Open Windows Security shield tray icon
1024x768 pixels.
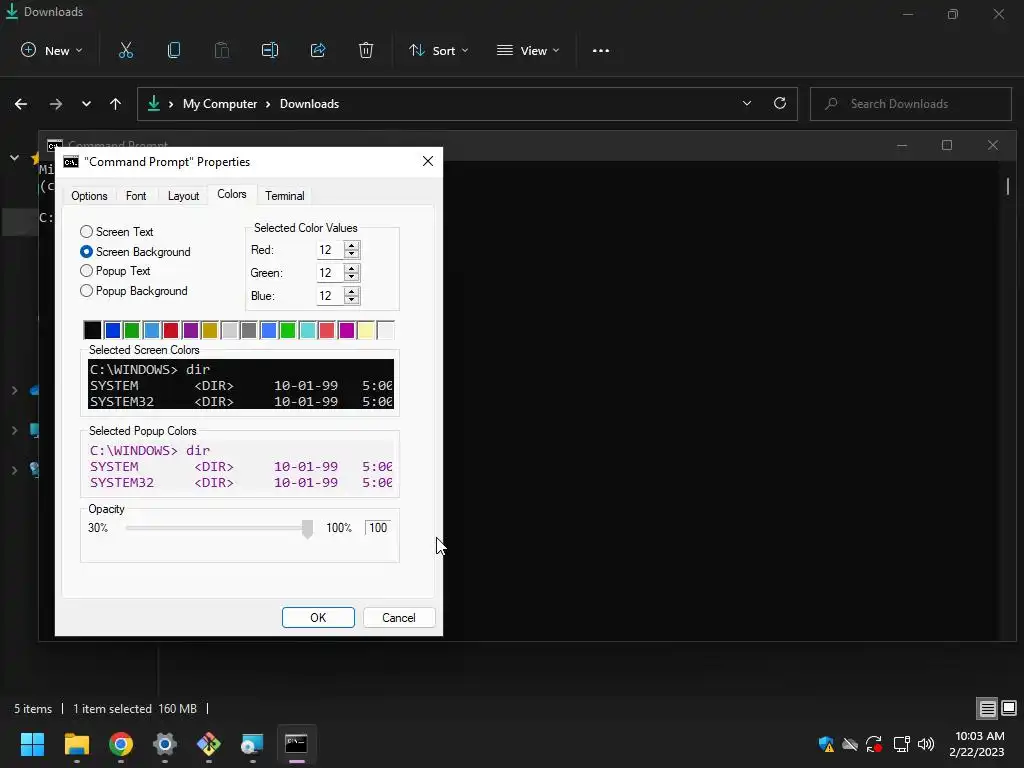[x=826, y=744]
